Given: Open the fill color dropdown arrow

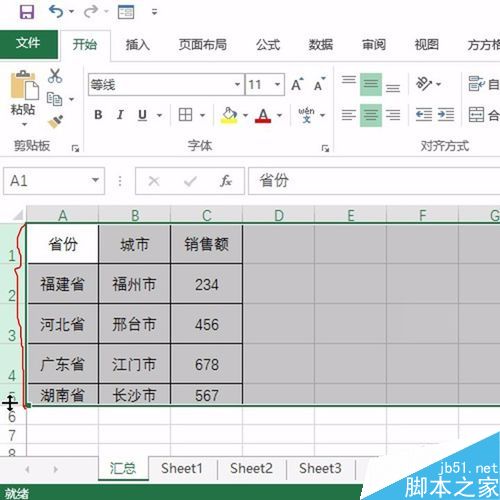Looking at the screenshot, I should (x=246, y=115).
